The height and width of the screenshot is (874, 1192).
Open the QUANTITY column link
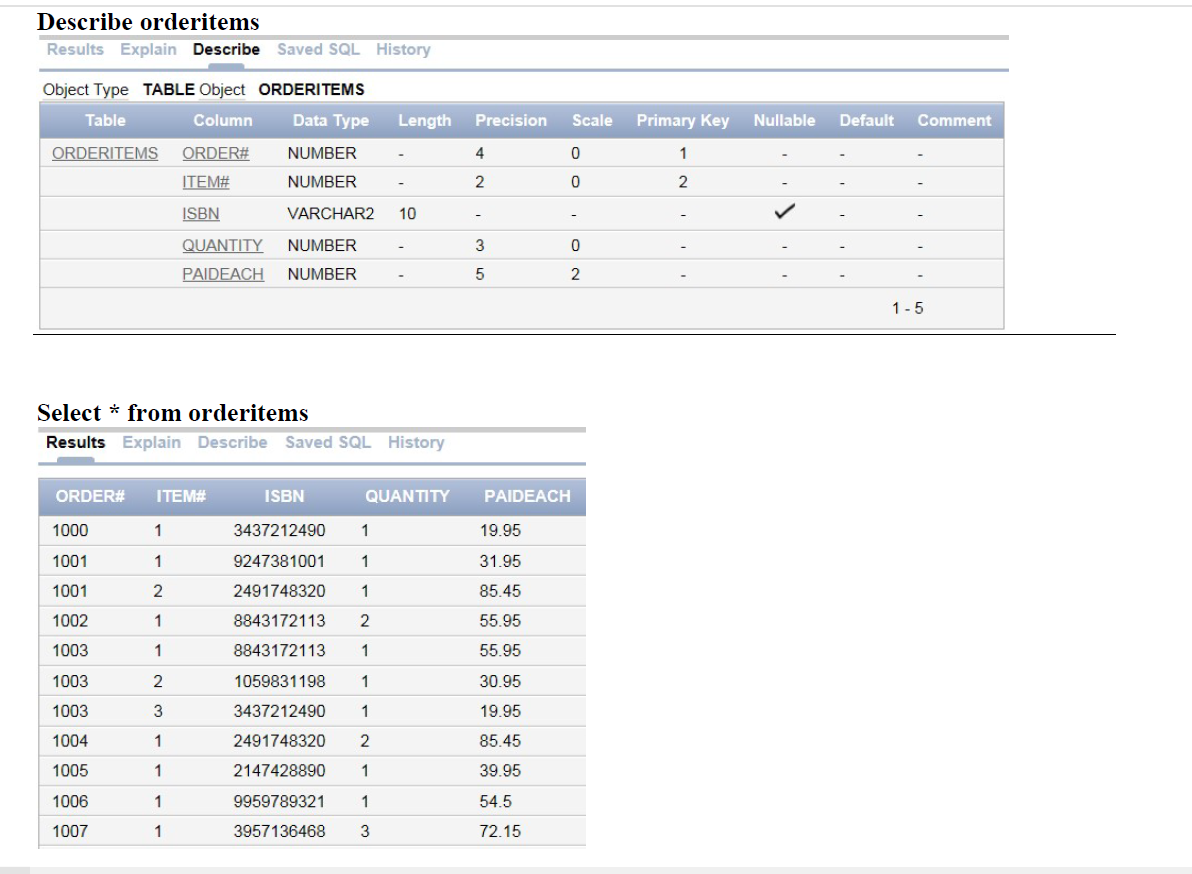coord(222,246)
